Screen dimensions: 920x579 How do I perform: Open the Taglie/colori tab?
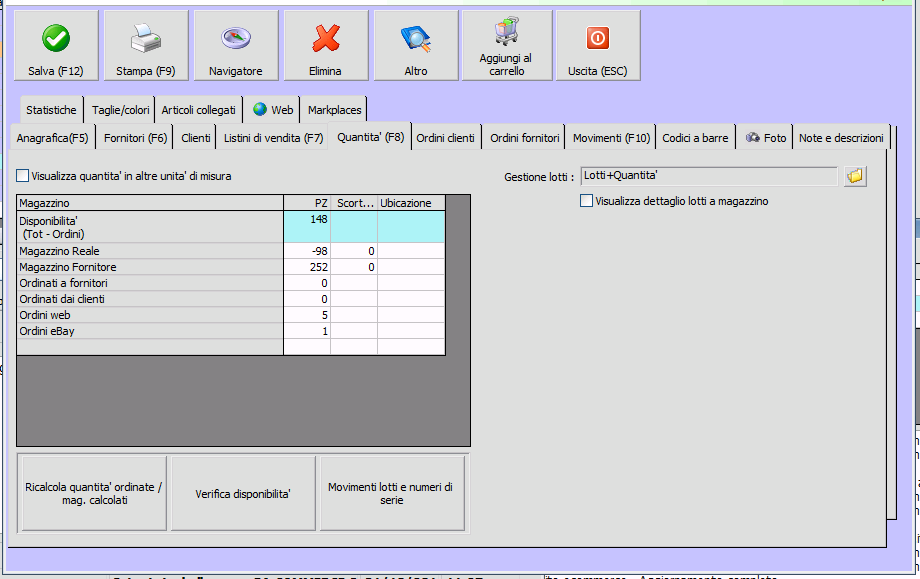point(120,110)
